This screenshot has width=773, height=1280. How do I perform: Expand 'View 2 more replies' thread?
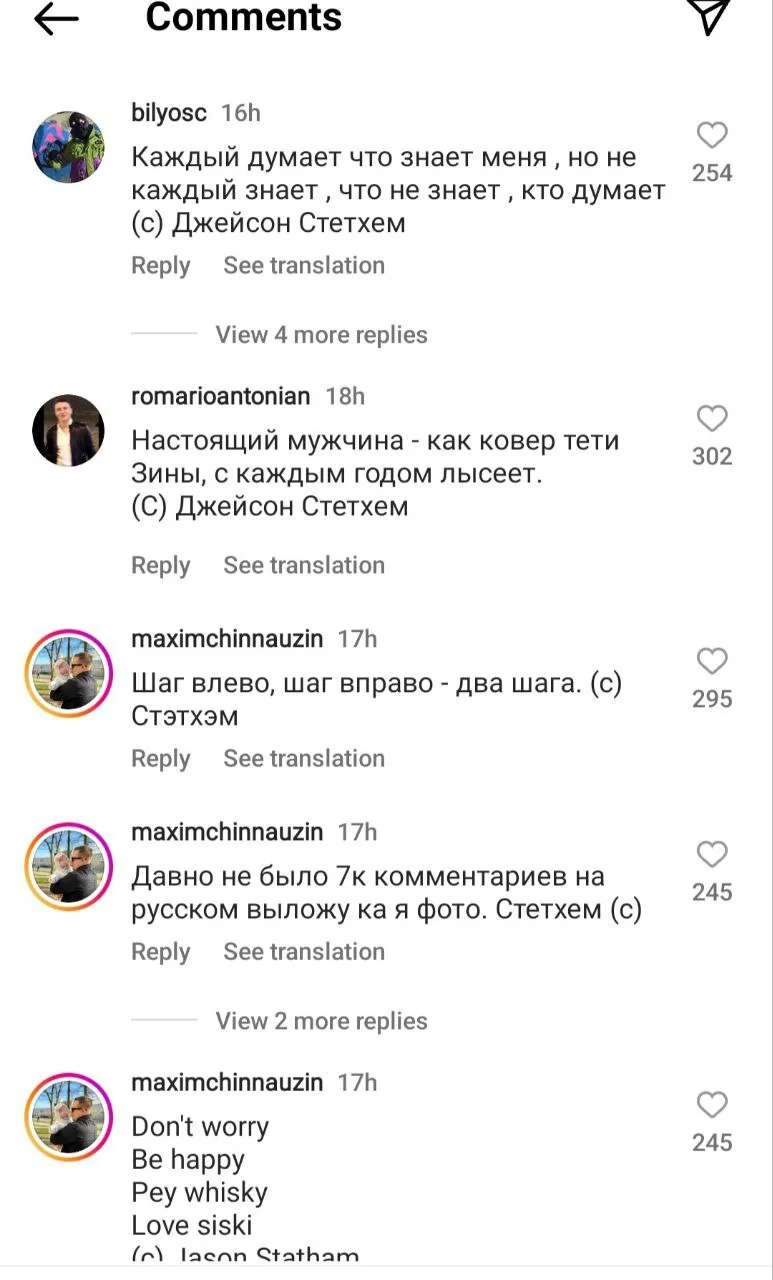[321, 1020]
